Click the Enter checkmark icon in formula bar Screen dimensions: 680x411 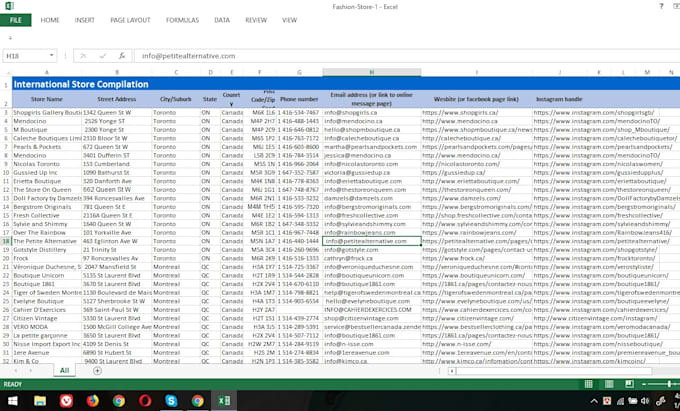[x=103, y=56]
